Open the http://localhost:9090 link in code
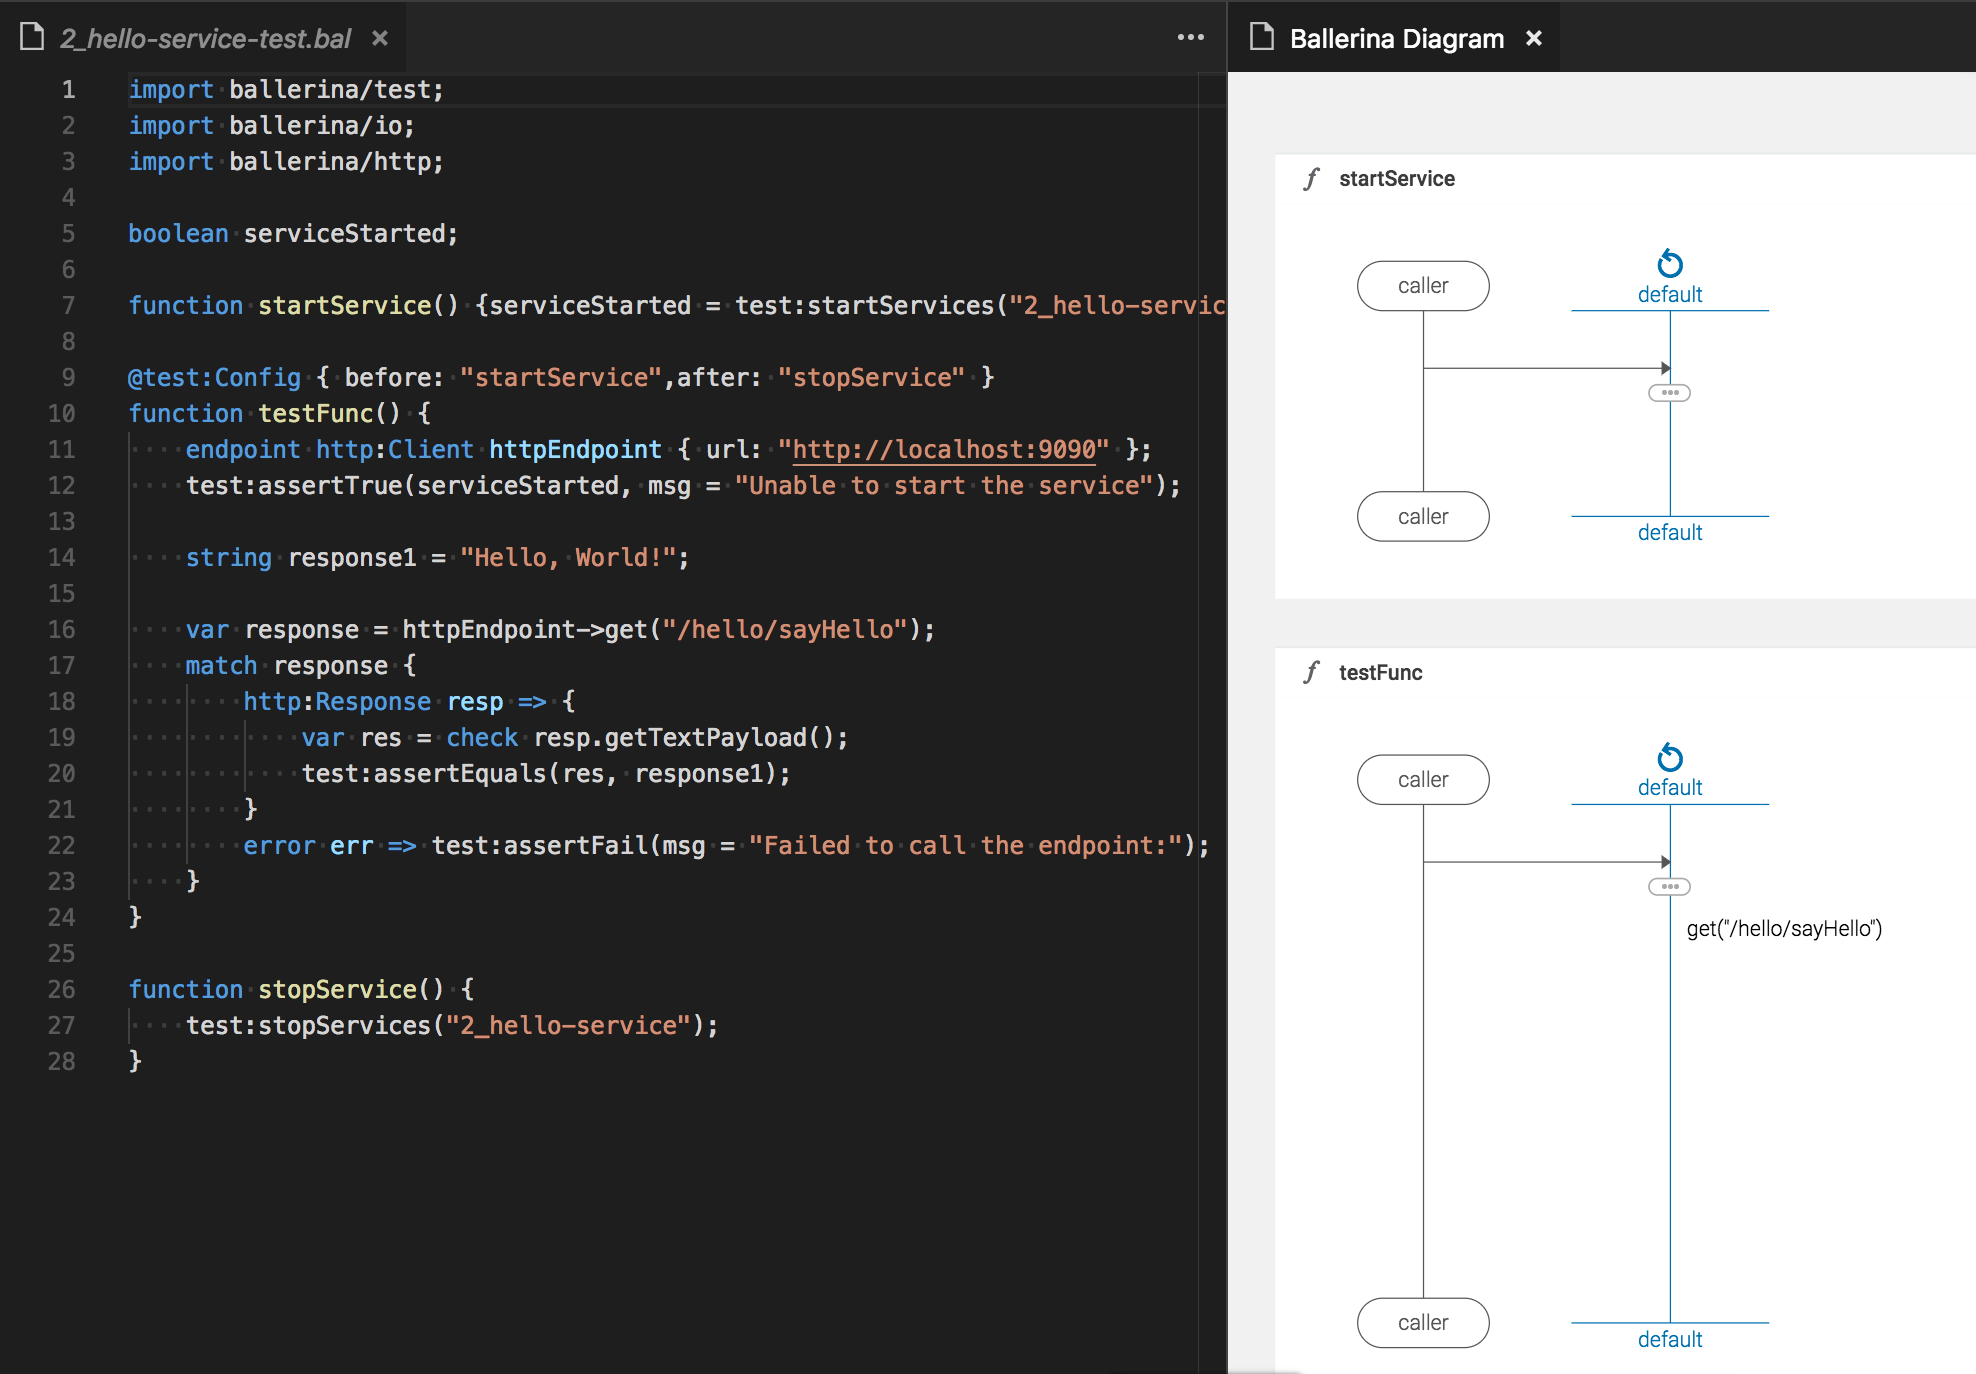 944,449
